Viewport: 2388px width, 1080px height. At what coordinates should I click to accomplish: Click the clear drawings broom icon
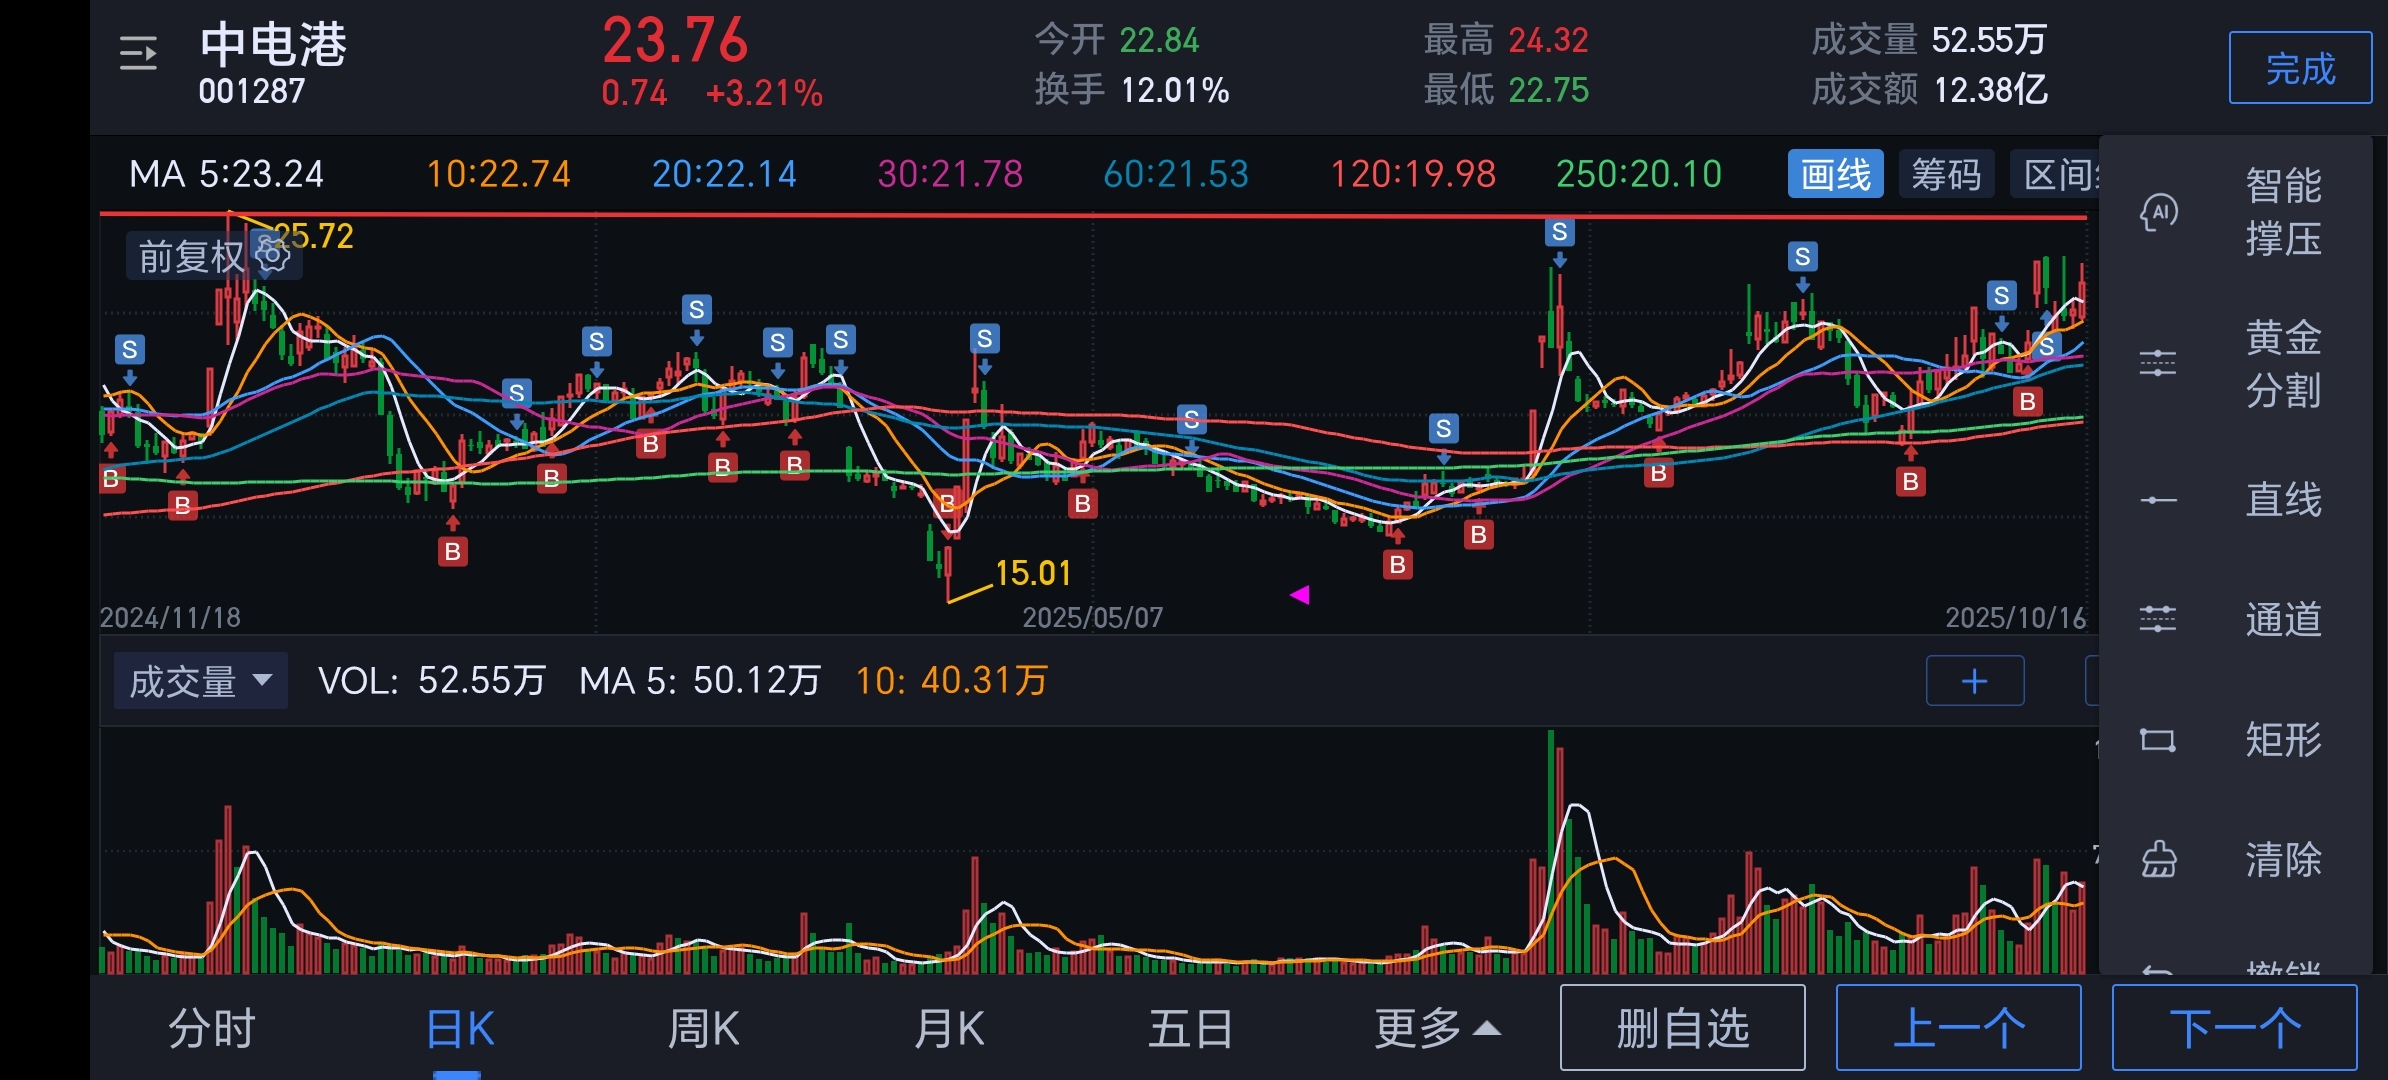point(2158,859)
